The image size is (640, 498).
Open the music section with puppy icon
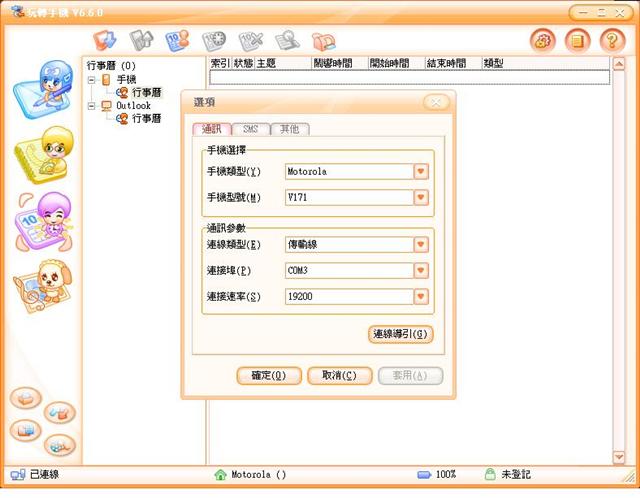tap(44, 290)
